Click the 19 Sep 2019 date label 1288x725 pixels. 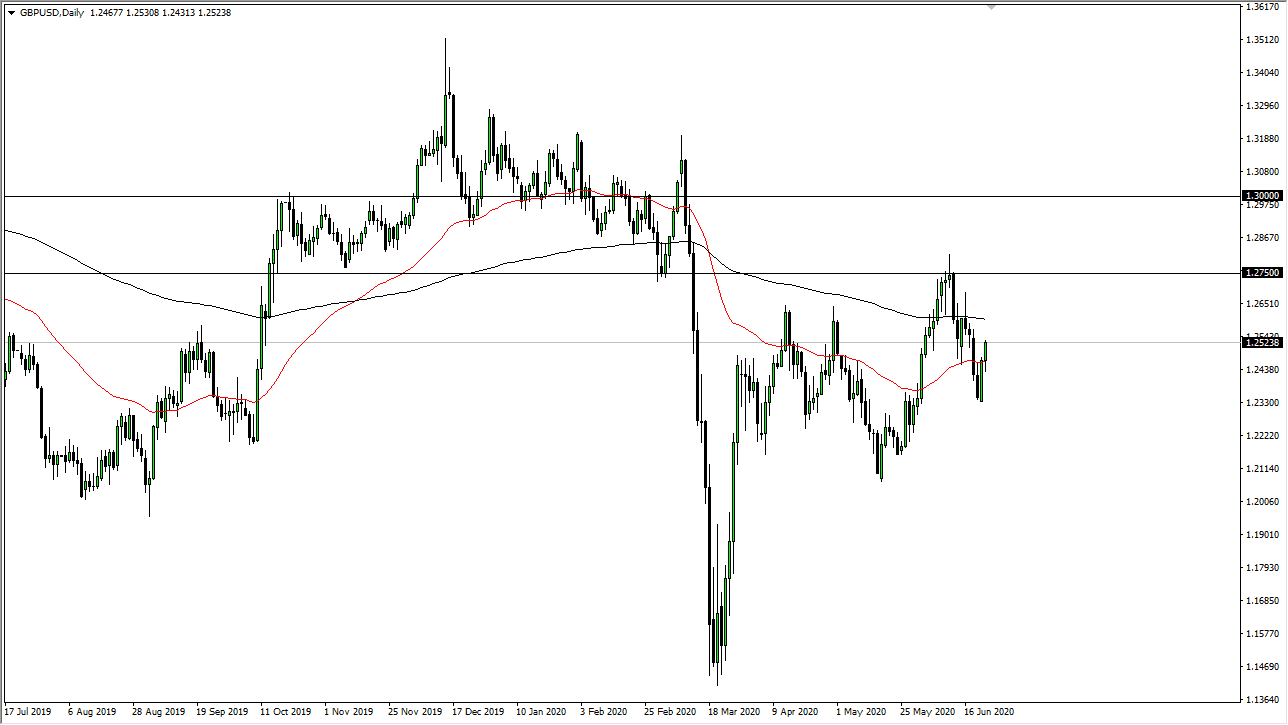click(222, 713)
